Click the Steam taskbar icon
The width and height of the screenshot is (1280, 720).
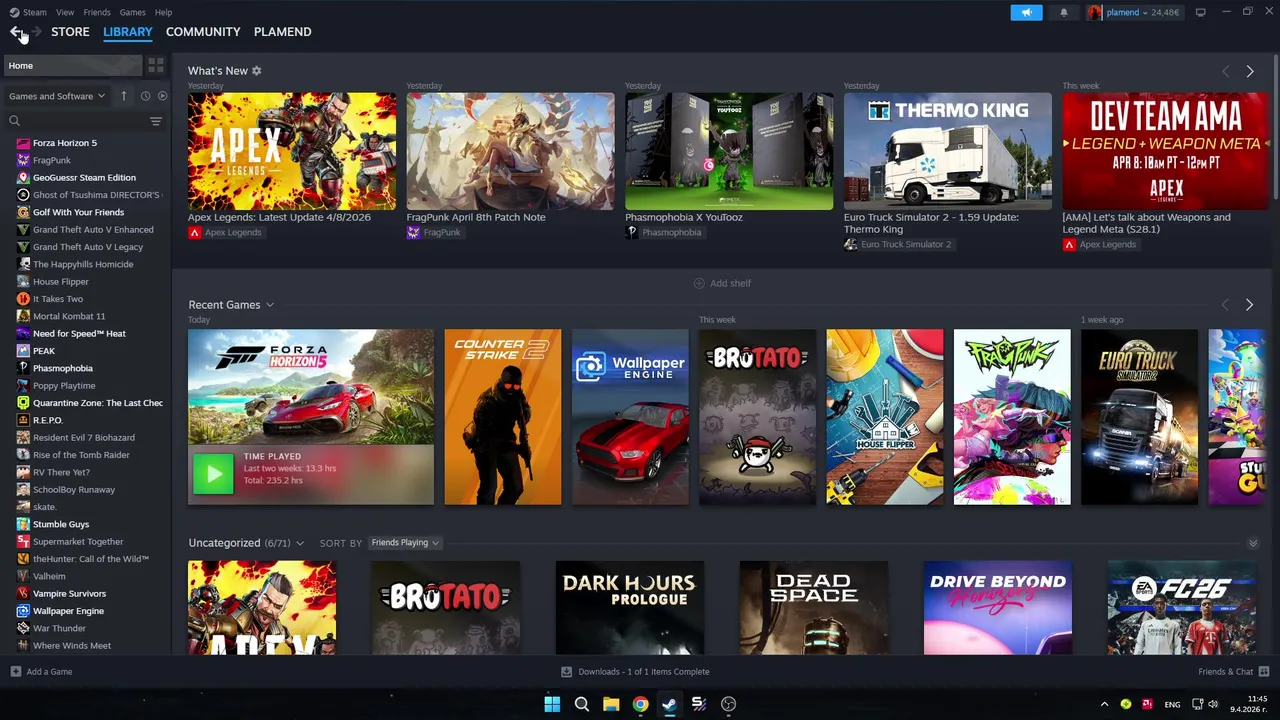coord(669,704)
